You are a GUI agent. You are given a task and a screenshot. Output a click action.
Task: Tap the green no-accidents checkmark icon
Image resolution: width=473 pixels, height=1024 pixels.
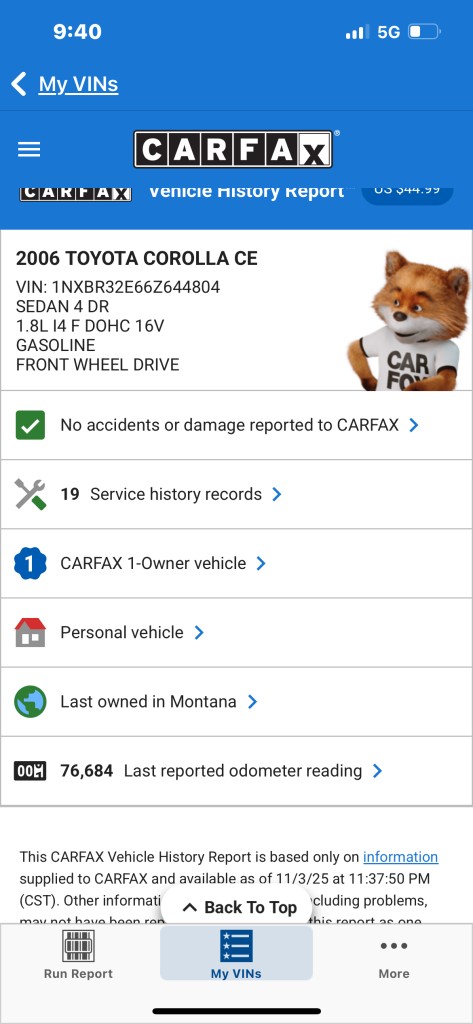(x=30, y=425)
